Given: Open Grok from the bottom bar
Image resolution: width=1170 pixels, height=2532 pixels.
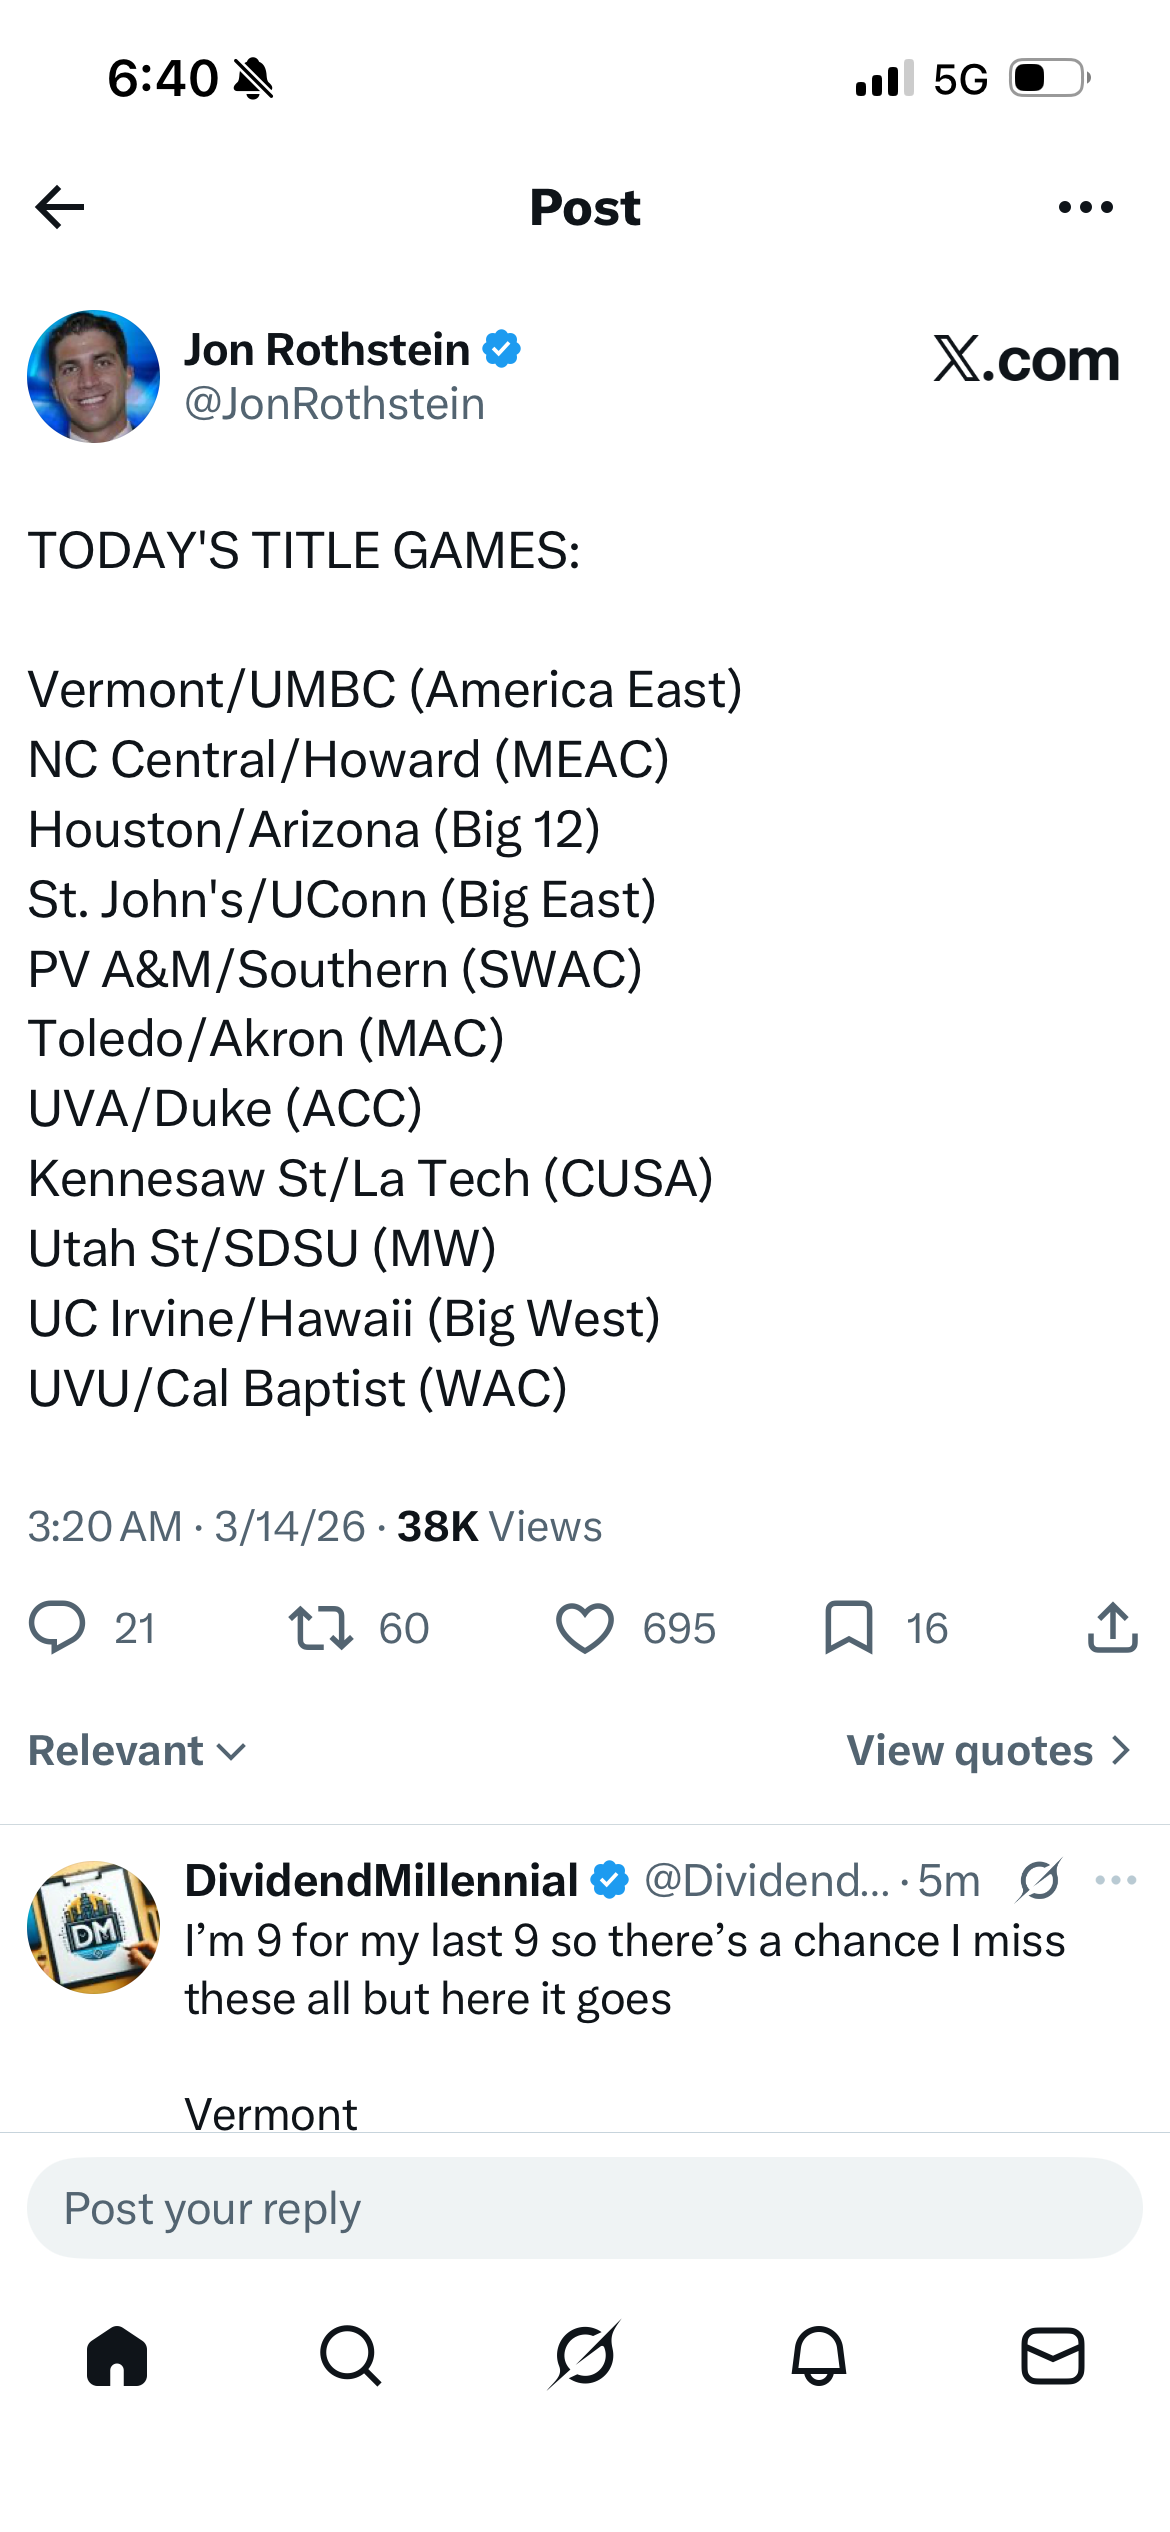Looking at the screenshot, I should (584, 2356).
